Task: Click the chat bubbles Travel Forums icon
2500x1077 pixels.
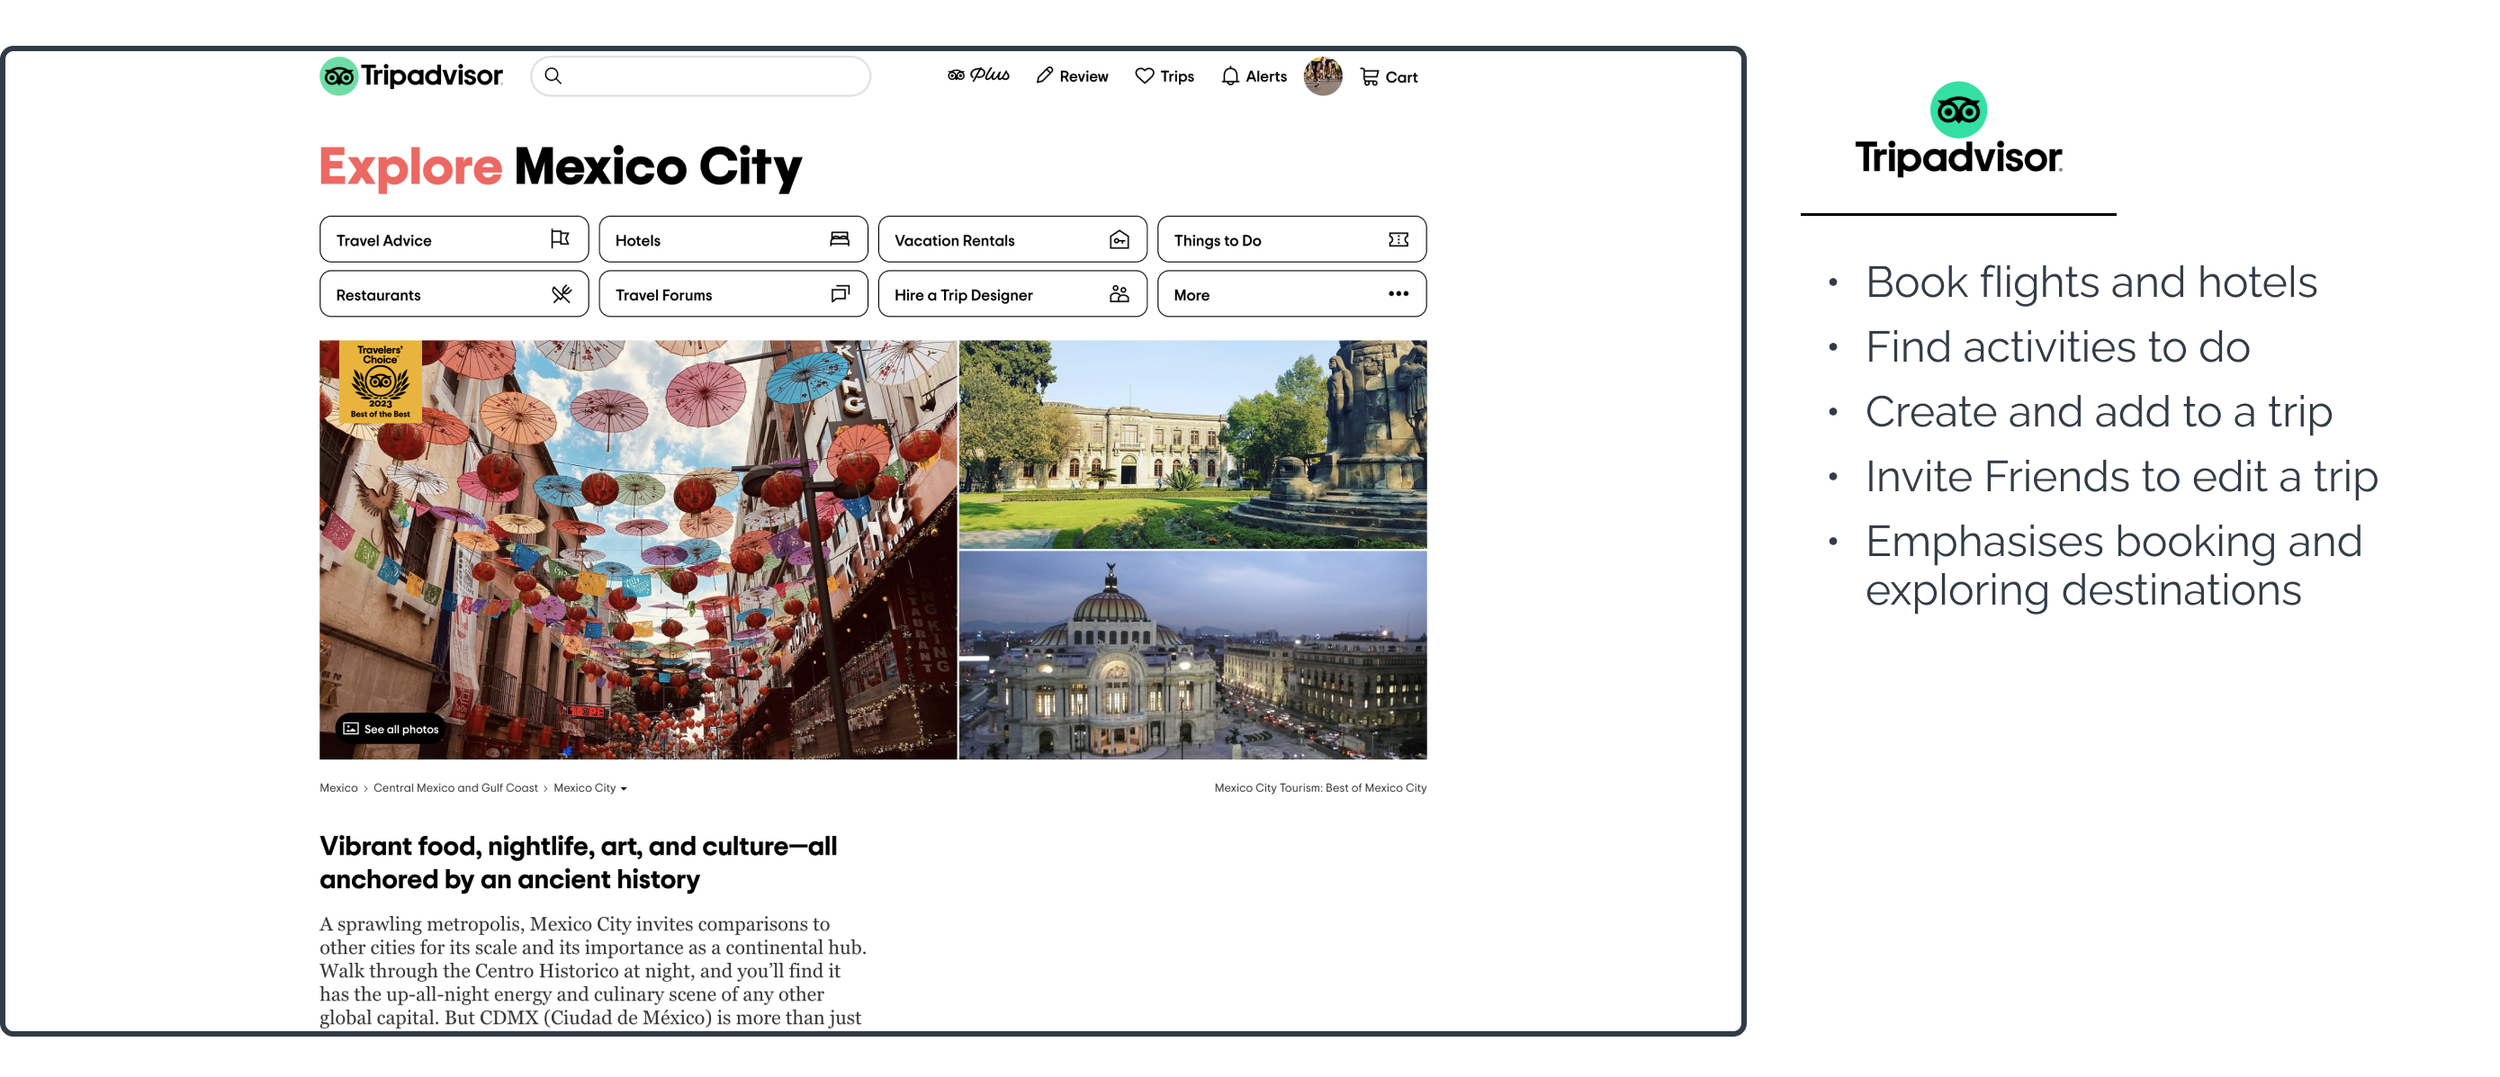Action: [840, 293]
